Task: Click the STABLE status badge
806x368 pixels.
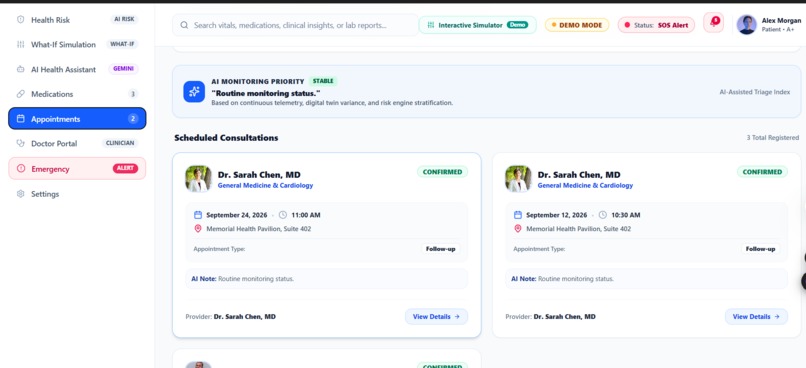Action: pos(323,81)
